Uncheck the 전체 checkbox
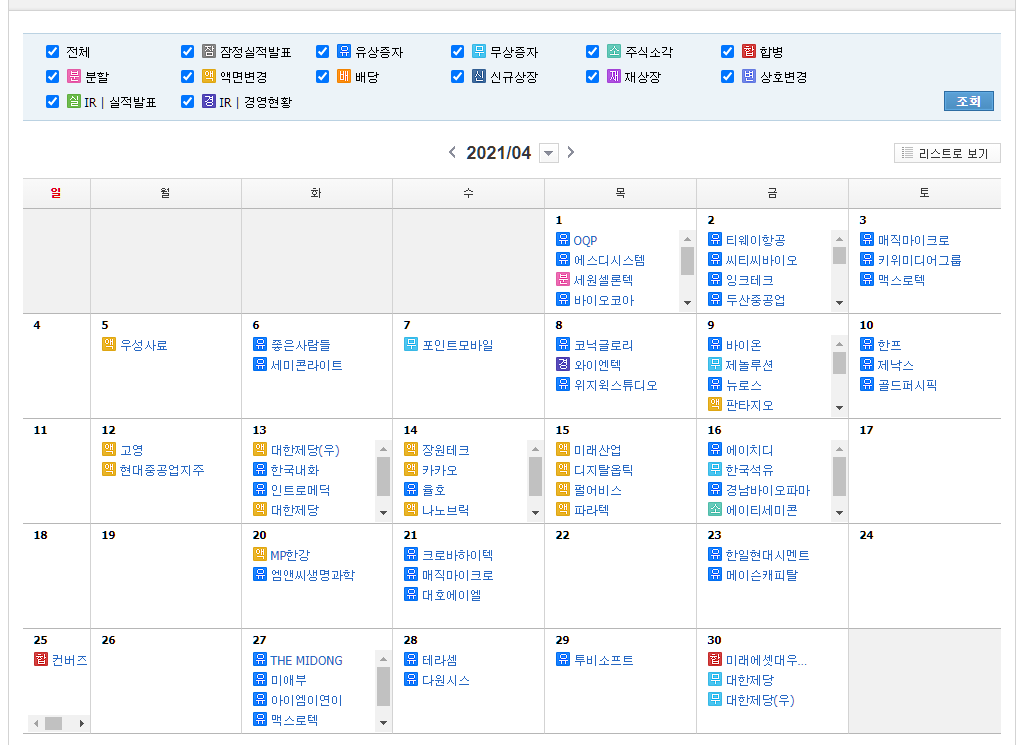The width and height of the screenshot is (1026, 745). click(x=53, y=52)
